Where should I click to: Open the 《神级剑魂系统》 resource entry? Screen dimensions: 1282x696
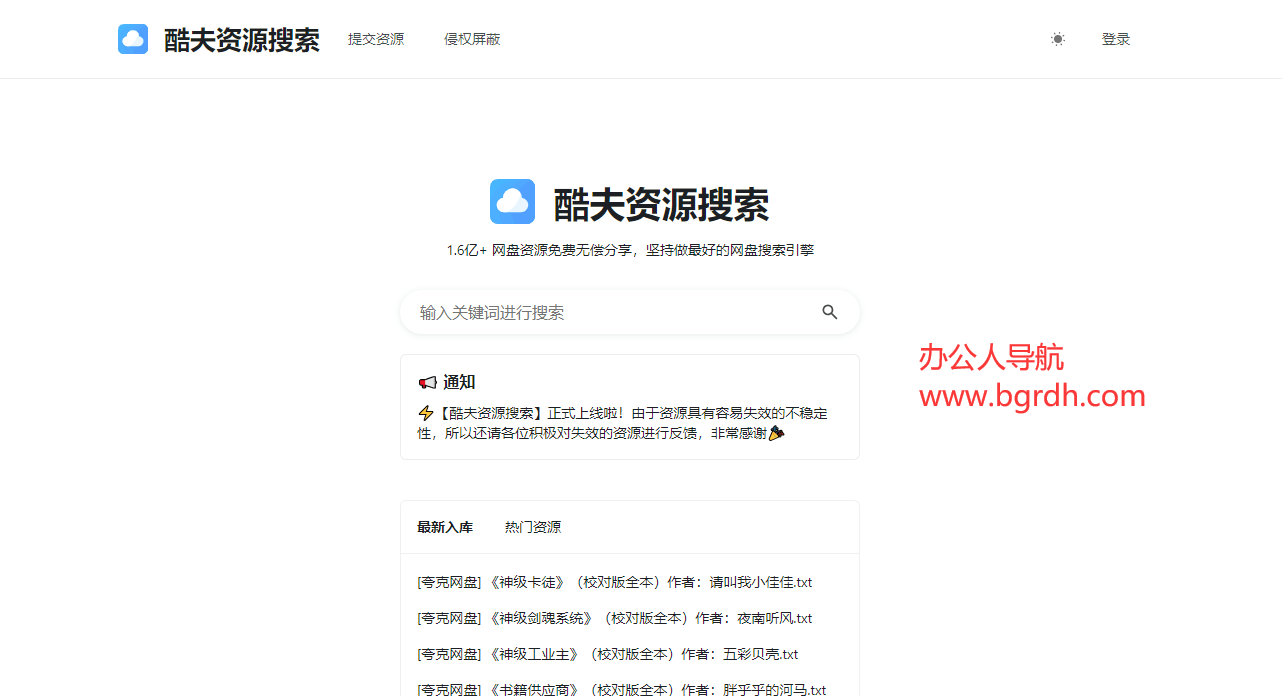pos(614,617)
